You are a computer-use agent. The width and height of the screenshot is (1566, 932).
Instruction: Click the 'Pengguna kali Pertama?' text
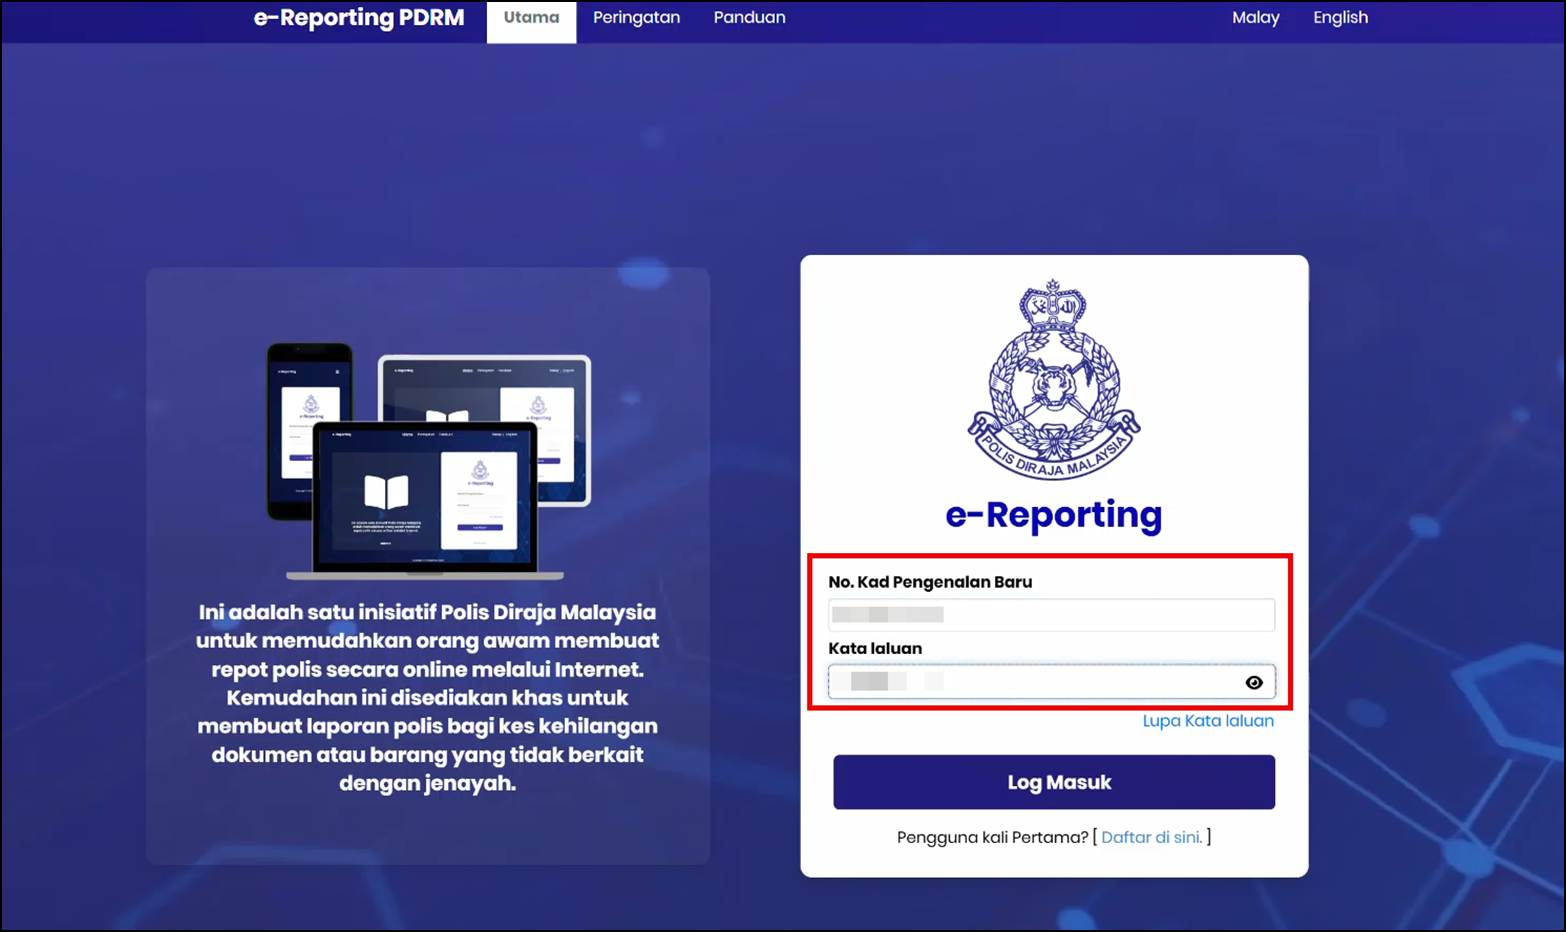(x=992, y=837)
